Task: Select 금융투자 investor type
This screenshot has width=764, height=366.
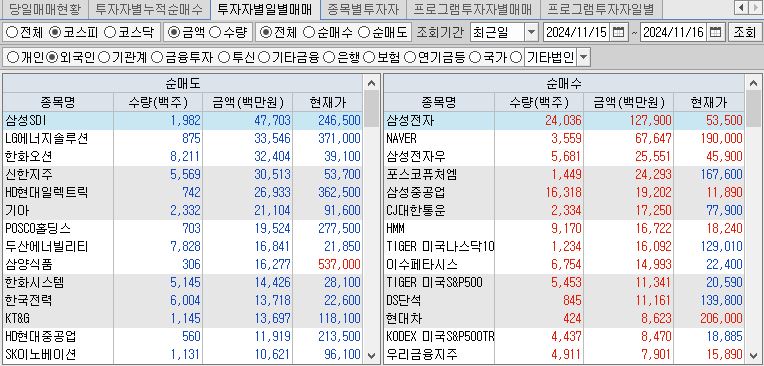Action: pos(157,58)
